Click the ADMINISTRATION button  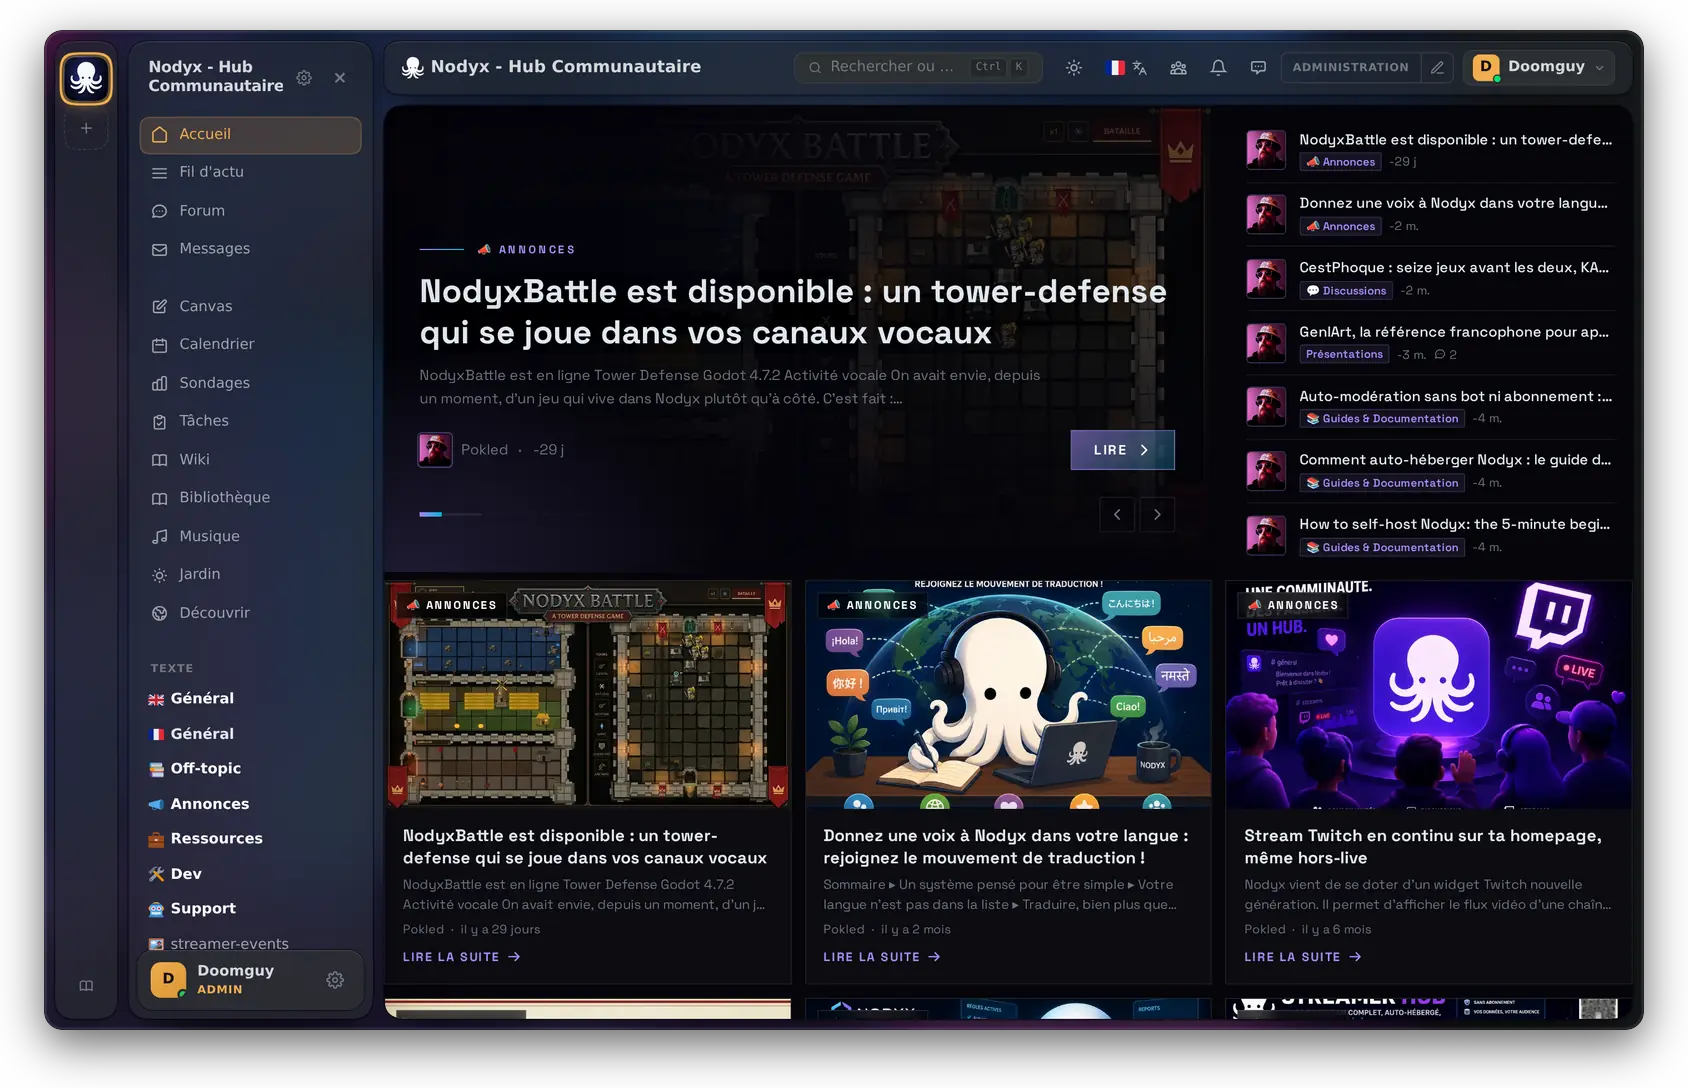click(1350, 67)
